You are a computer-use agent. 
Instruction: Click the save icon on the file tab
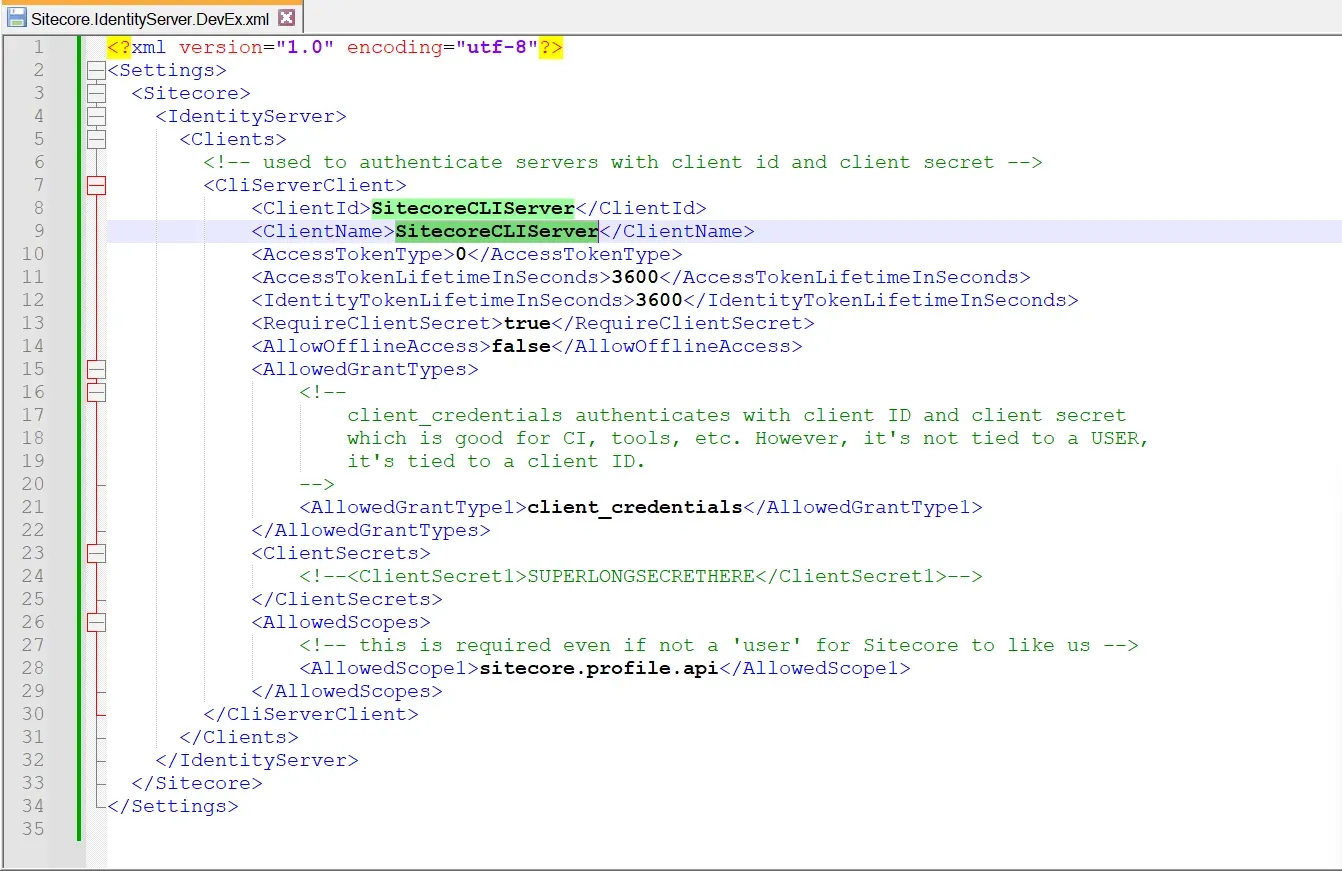(x=16, y=17)
